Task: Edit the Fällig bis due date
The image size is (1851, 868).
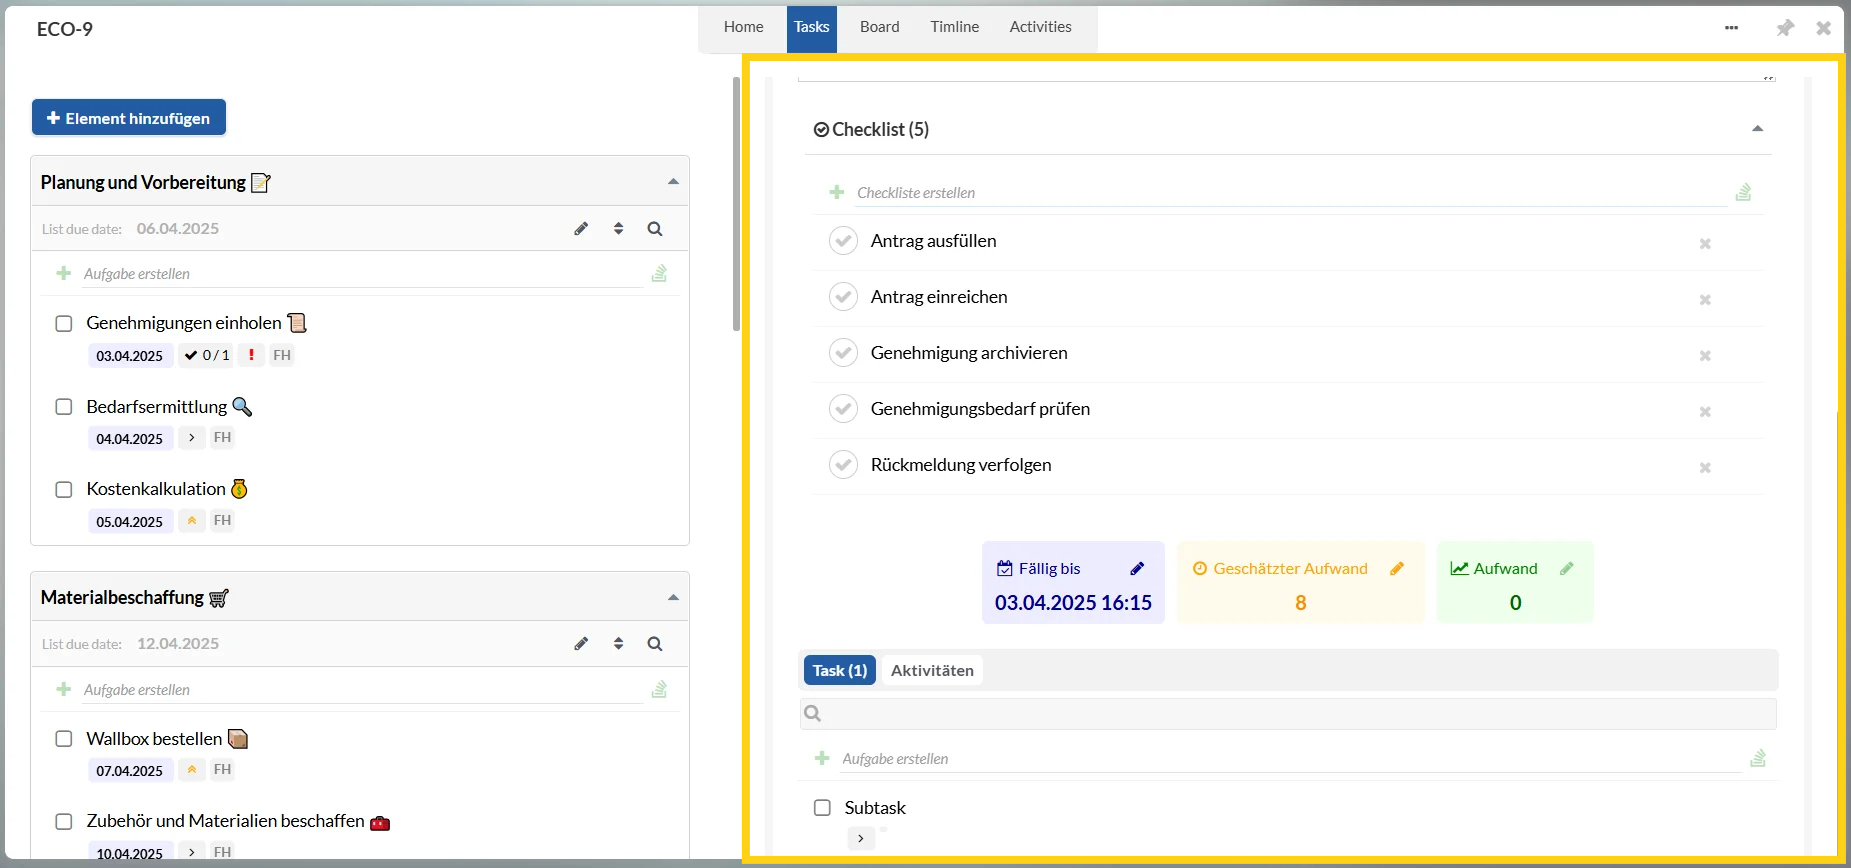Action: coord(1137,569)
